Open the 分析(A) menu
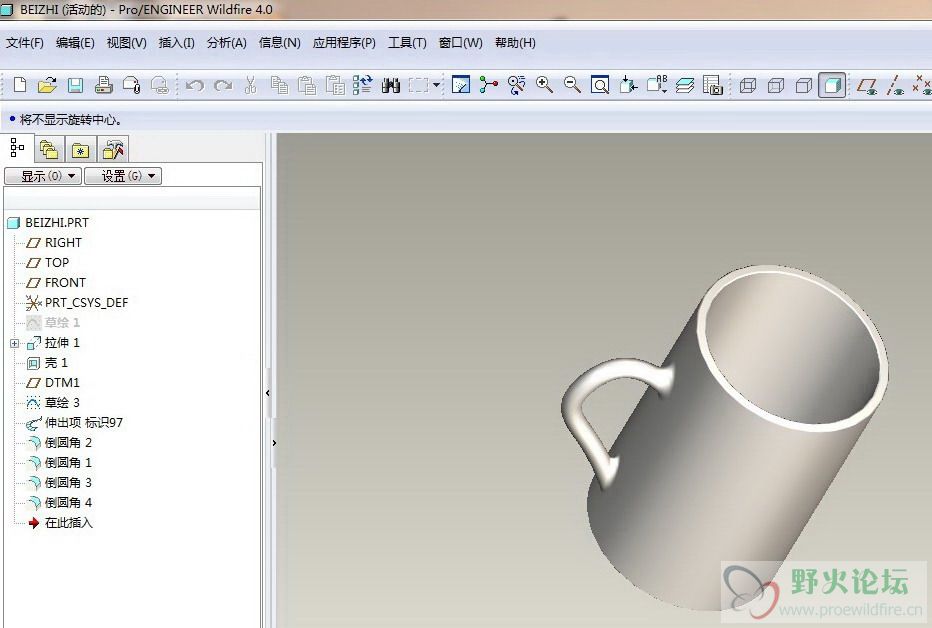 click(226, 43)
